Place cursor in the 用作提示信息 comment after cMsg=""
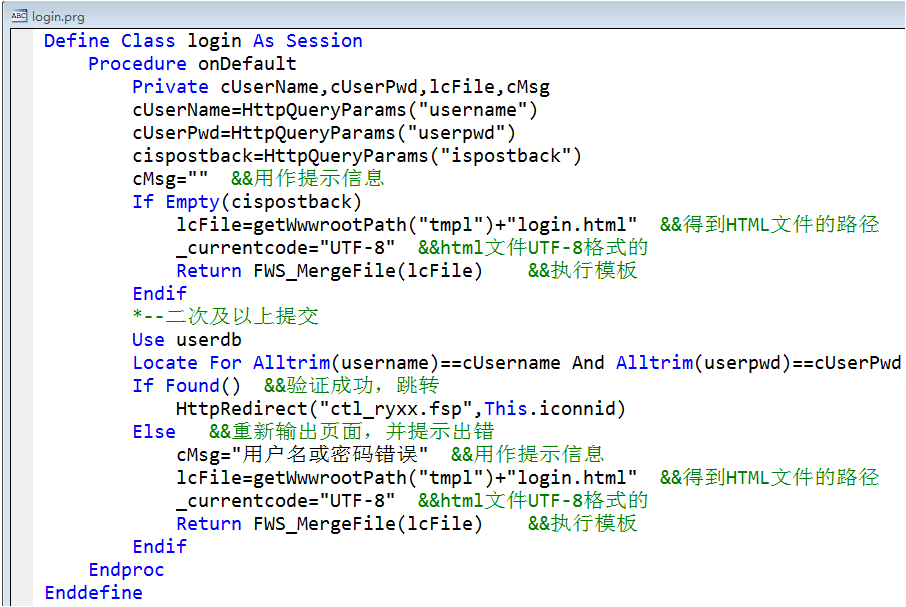 tap(318, 179)
